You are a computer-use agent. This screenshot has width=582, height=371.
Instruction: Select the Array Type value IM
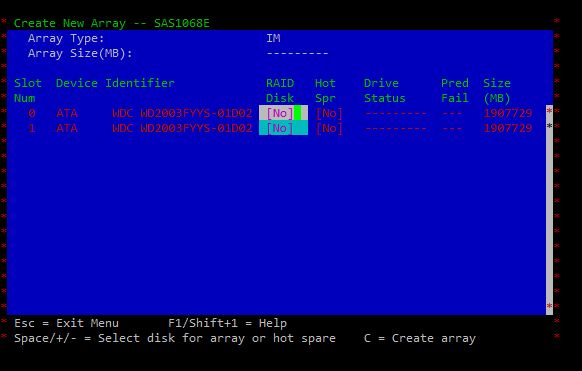[x=273, y=38]
